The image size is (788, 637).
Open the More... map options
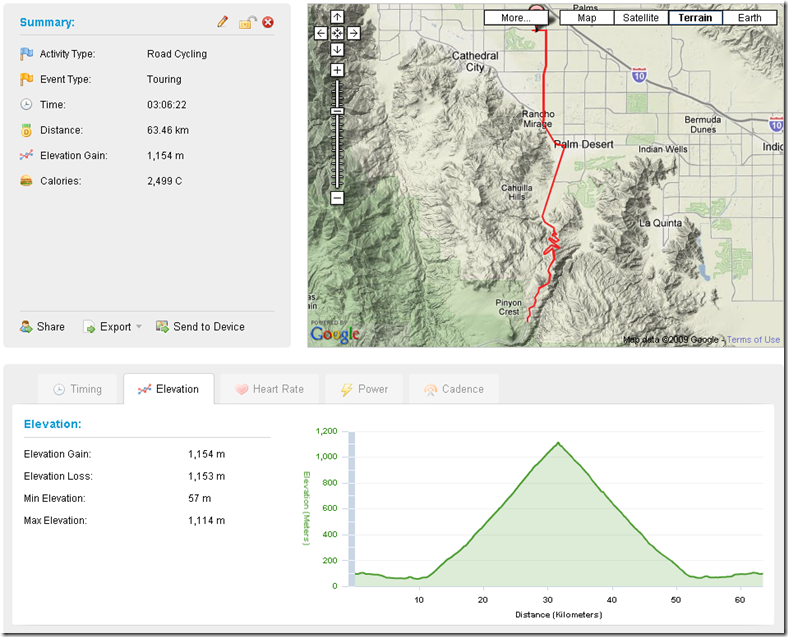pyautogui.click(x=516, y=18)
